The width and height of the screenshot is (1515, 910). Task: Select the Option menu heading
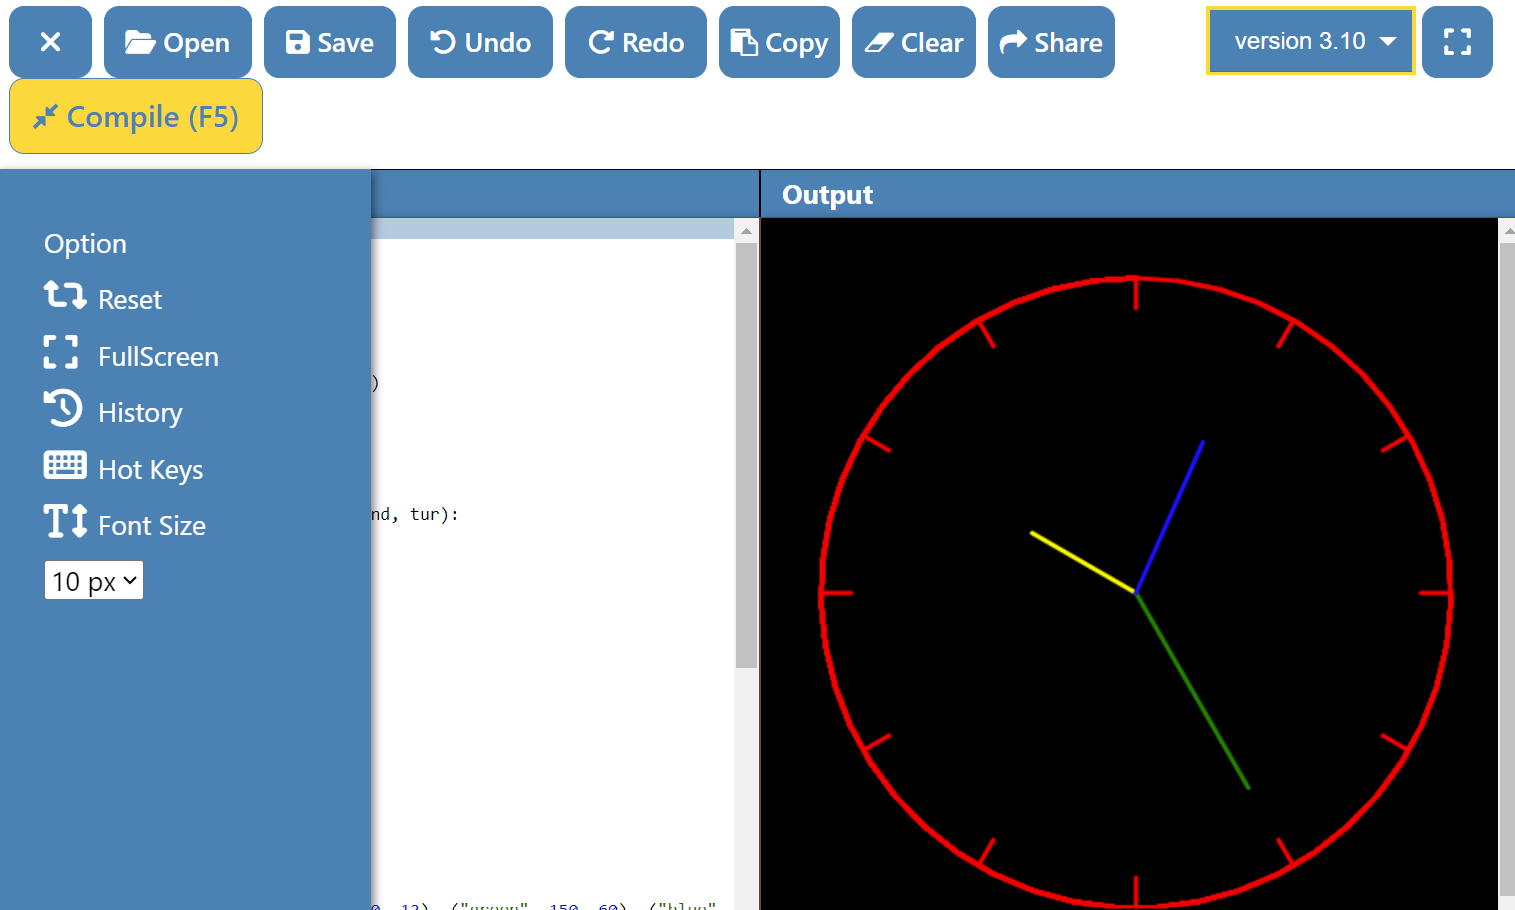[x=85, y=243]
